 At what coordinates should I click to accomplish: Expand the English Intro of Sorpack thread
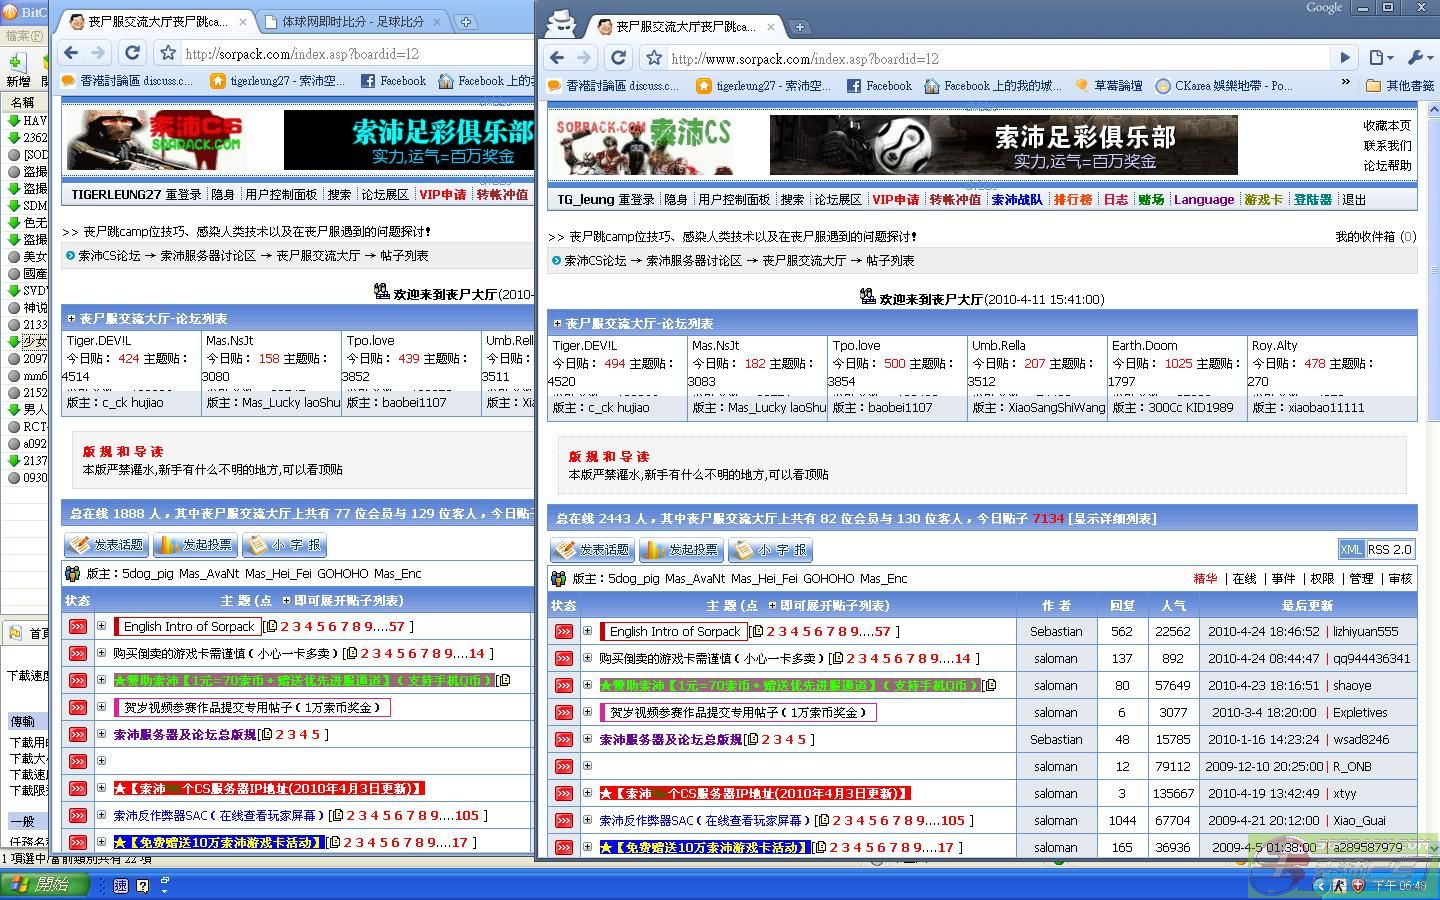[x=588, y=631]
